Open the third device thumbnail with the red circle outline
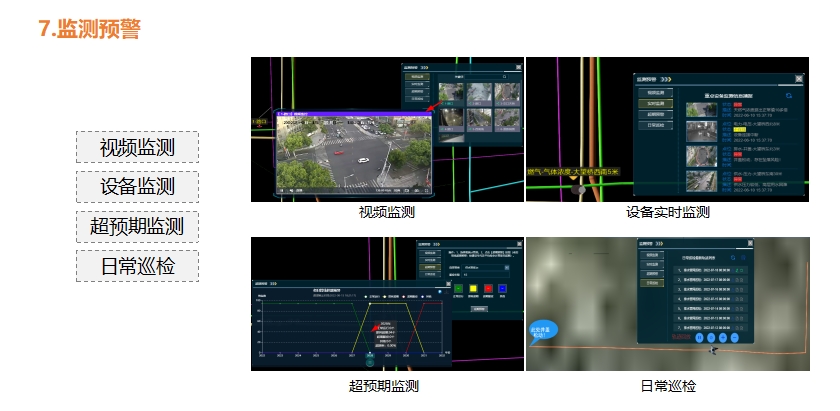The image size is (840, 411). click(701, 156)
